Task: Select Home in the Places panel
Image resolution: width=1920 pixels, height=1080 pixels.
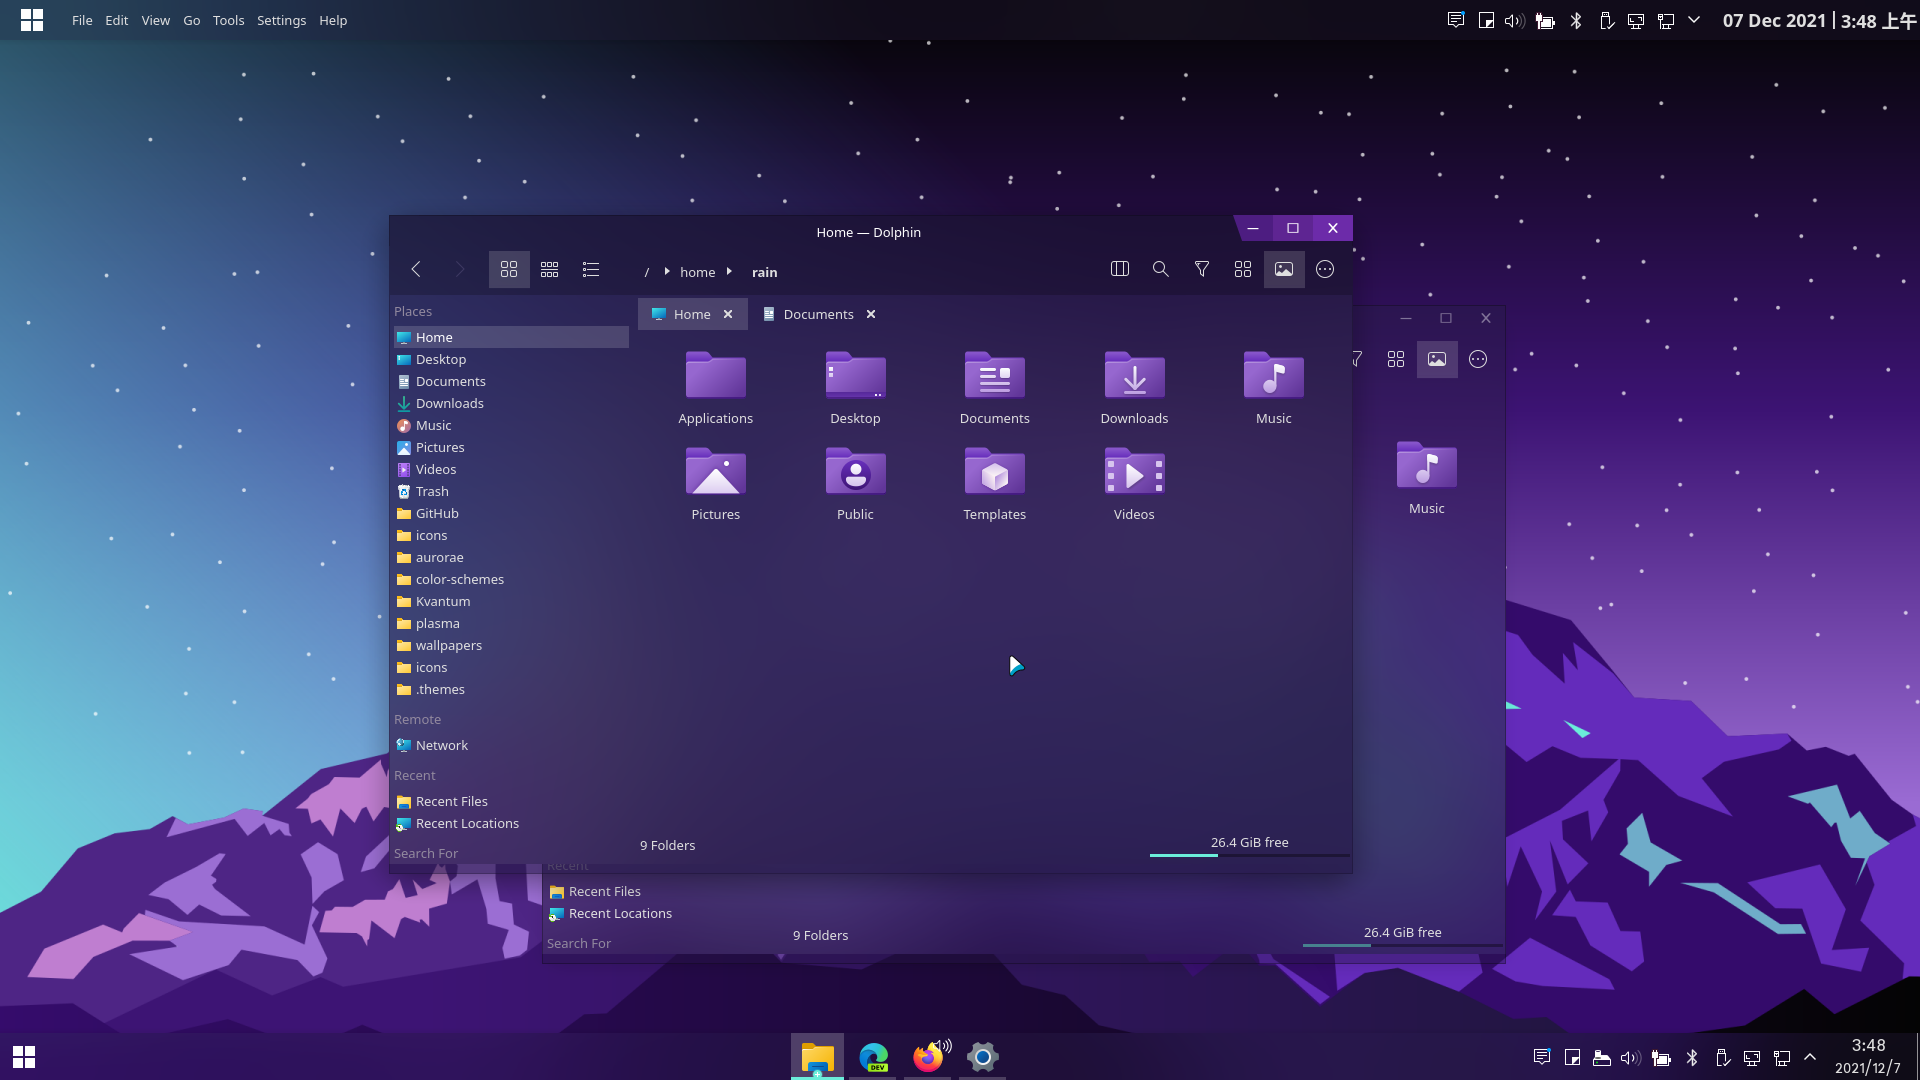Action: (511, 337)
